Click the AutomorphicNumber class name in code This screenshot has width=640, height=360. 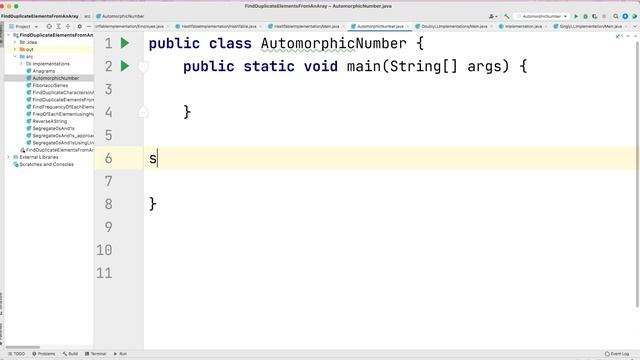point(333,43)
